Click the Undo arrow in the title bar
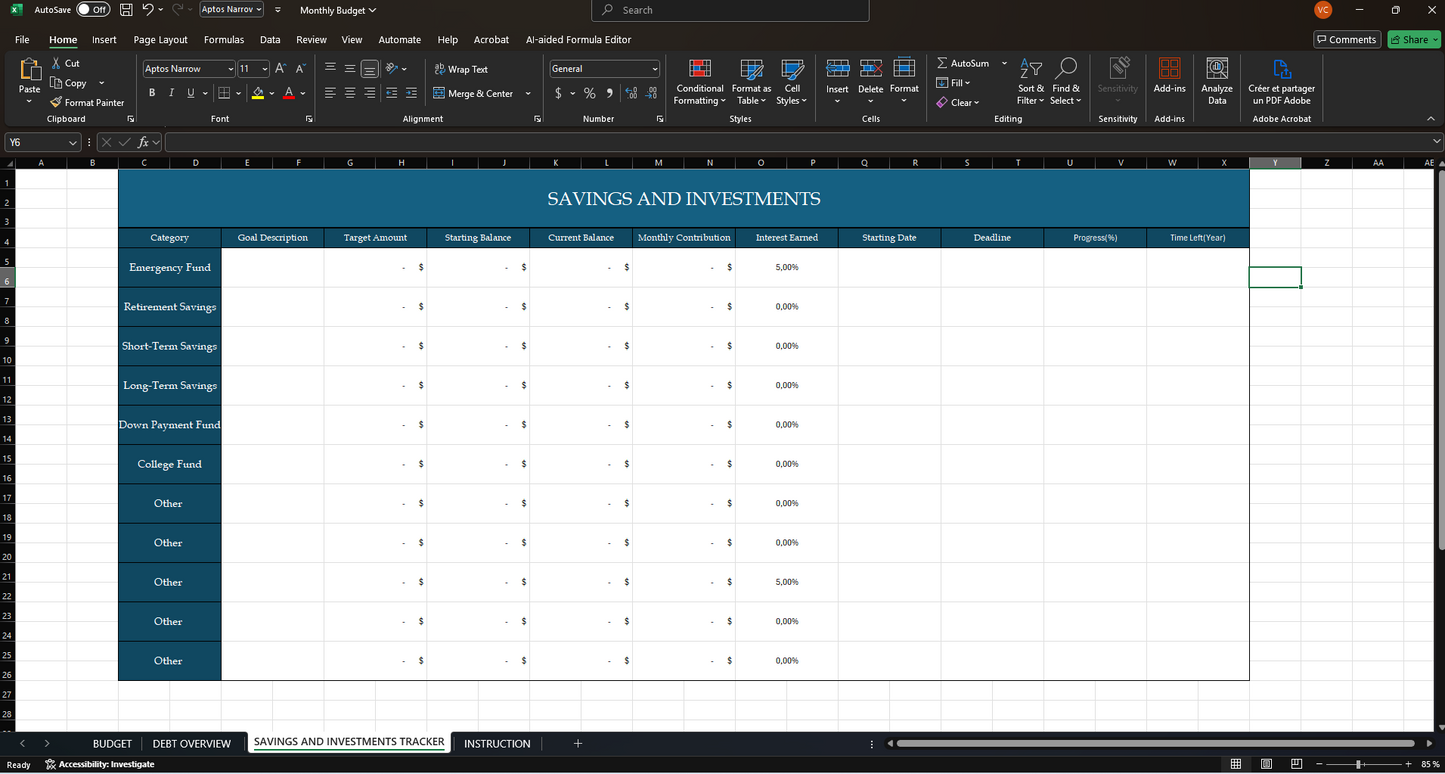The image size is (1445, 774). 148,10
